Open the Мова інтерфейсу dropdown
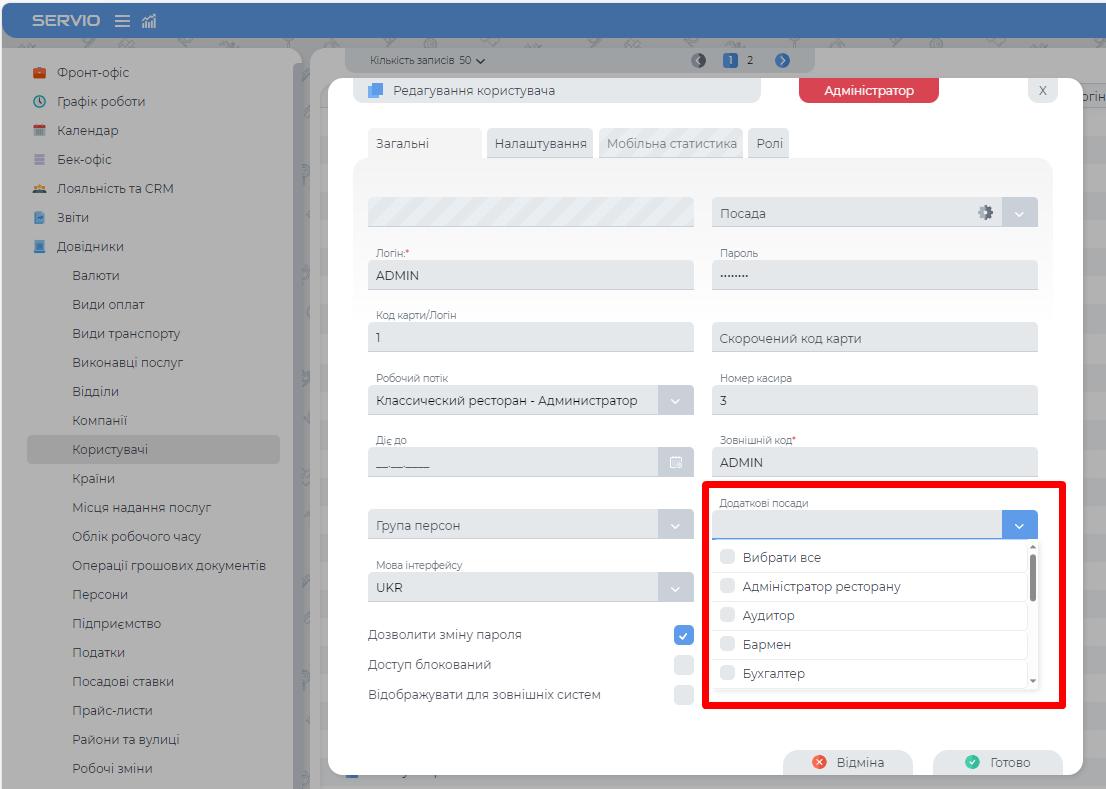Image resolution: width=1106 pixels, height=789 pixels. coord(675,588)
